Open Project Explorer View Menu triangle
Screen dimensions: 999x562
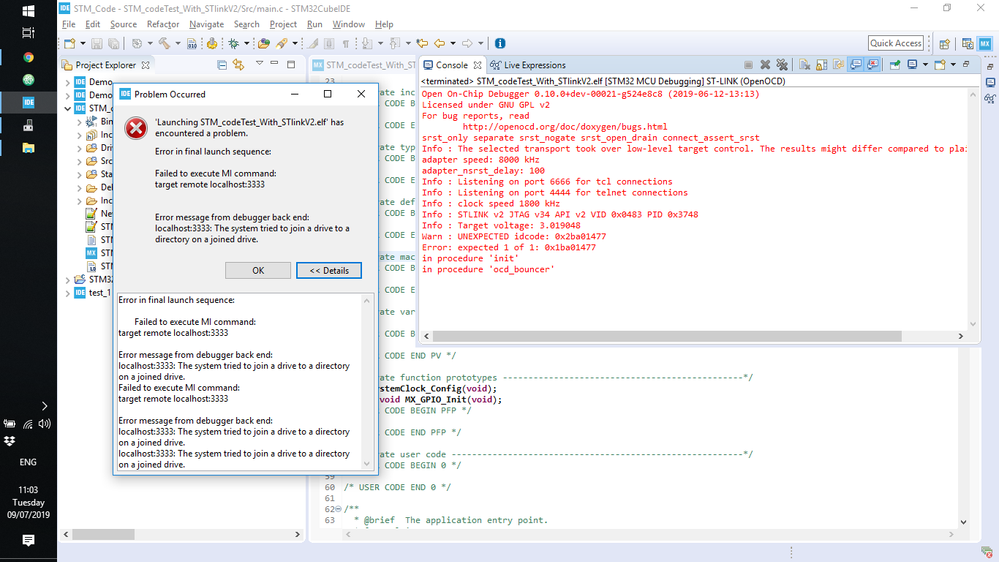pyautogui.click(x=259, y=64)
